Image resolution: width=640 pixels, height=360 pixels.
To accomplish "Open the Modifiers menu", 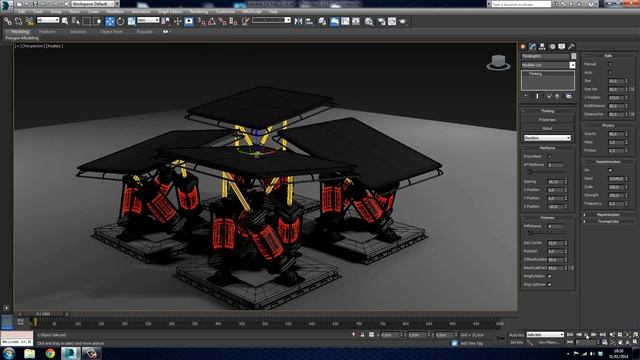I will [x=115, y=12].
